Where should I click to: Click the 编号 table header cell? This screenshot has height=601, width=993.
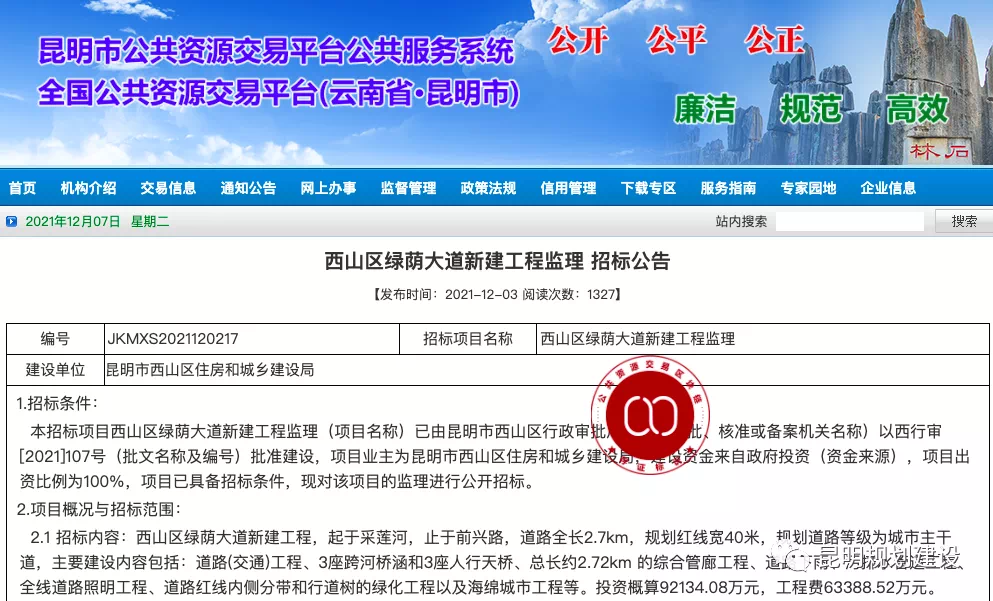point(55,339)
